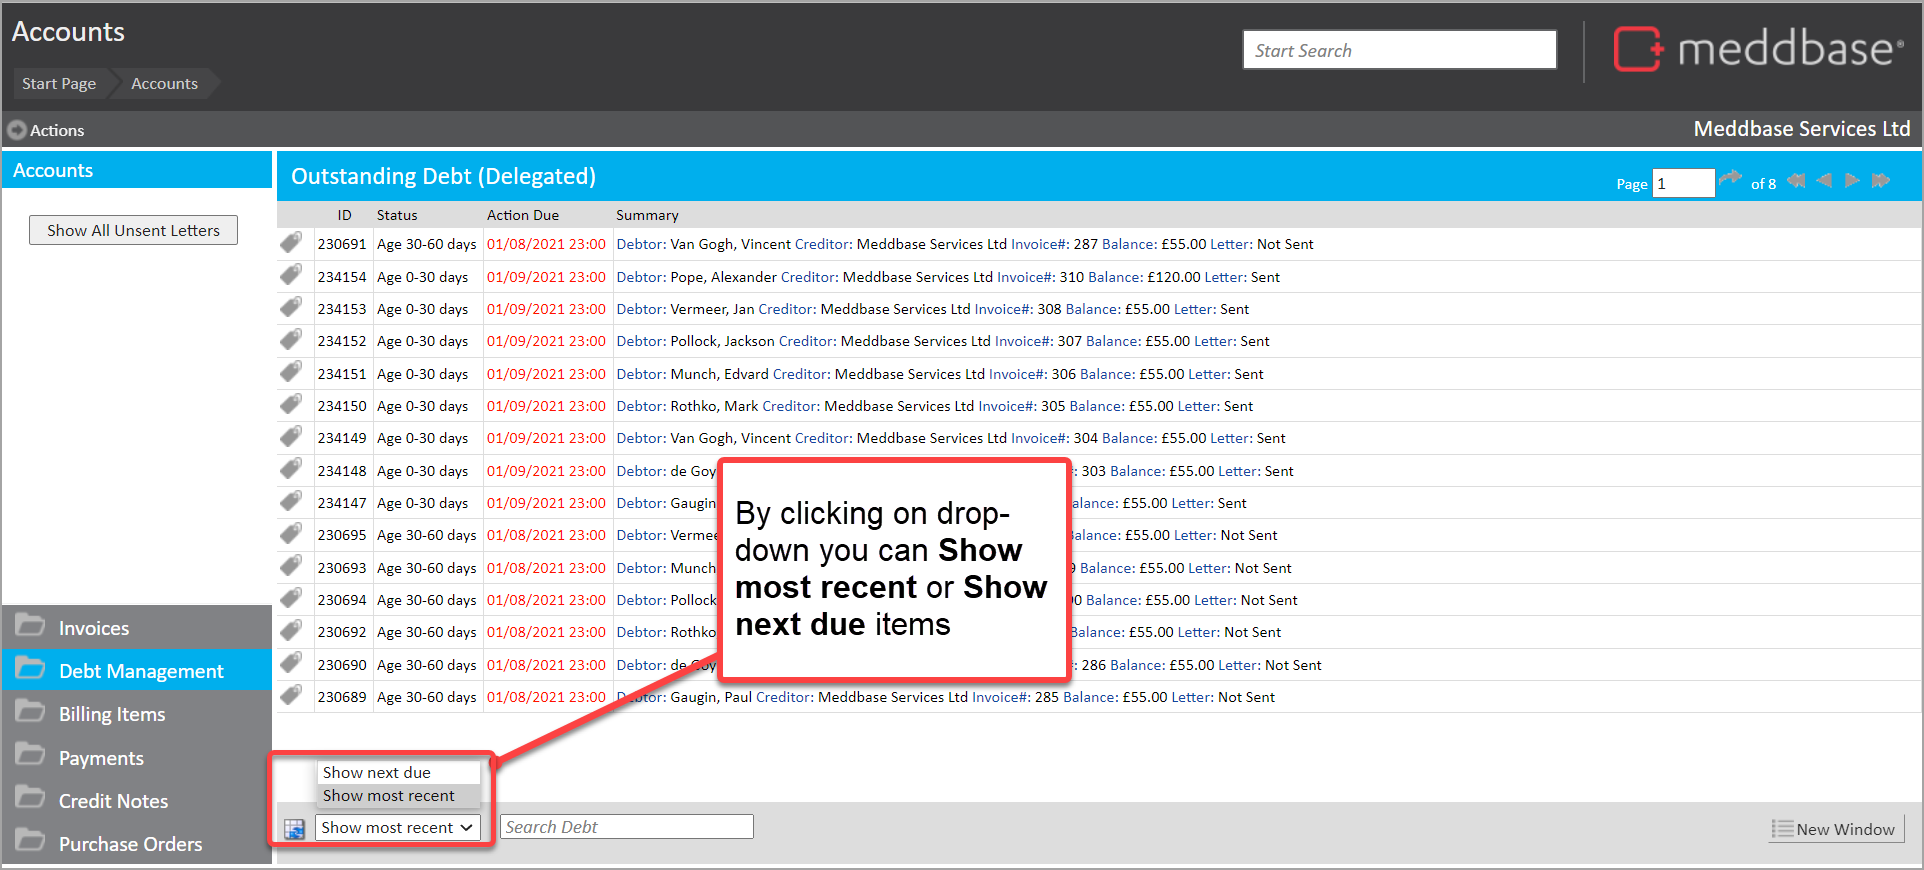Viewport: 1924px width, 870px height.
Task: Open Credit Notes in the sidebar
Action: [x=113, y=801]
